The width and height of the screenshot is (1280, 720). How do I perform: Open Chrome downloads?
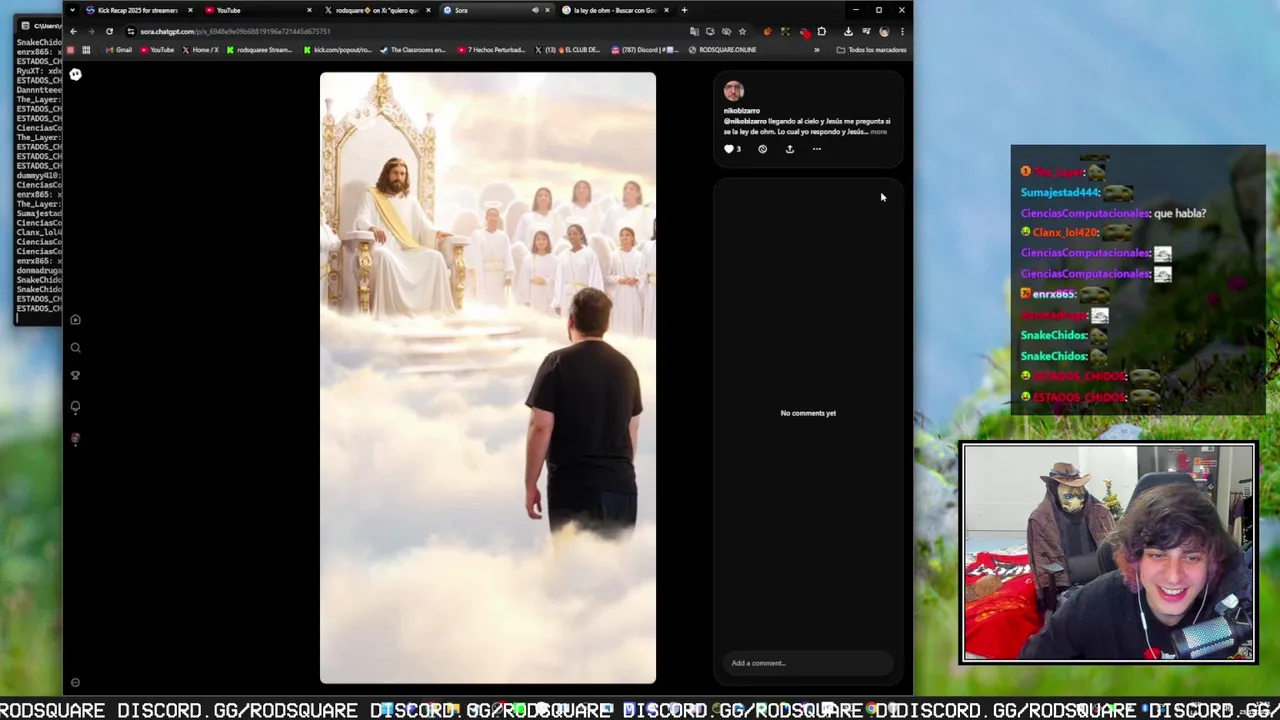848,31
